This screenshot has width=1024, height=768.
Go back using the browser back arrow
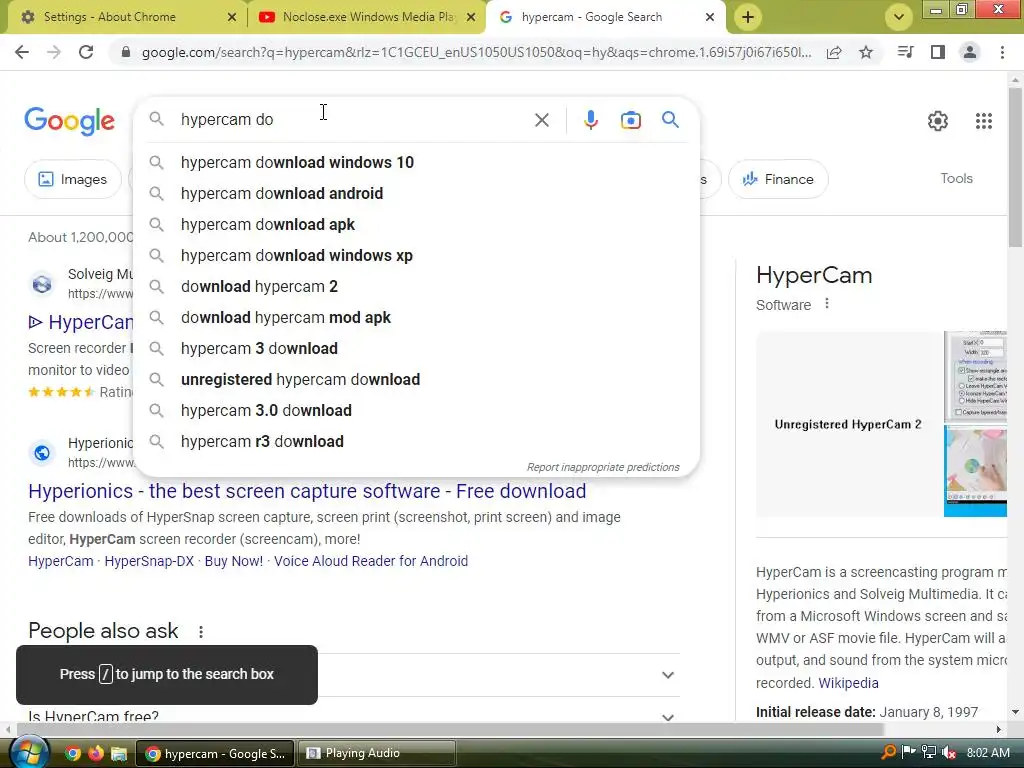pyautogui.click(x=22, y=52)
